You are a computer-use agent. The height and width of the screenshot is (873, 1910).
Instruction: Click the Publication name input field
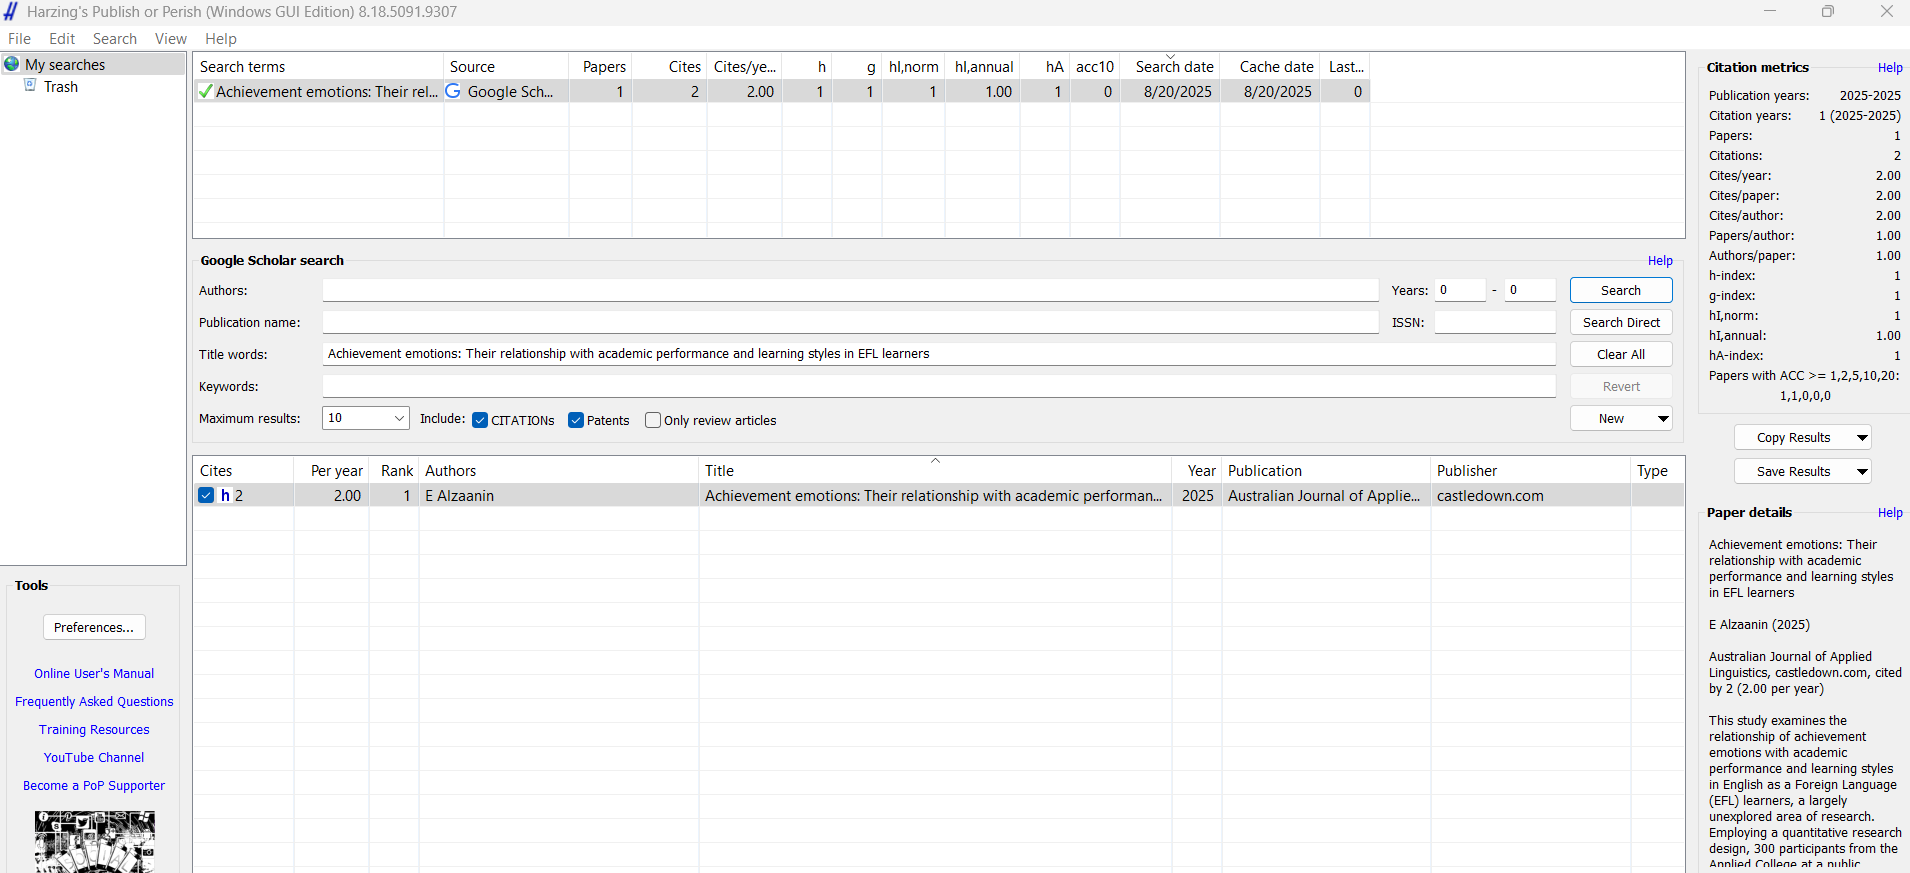(850, 322)
